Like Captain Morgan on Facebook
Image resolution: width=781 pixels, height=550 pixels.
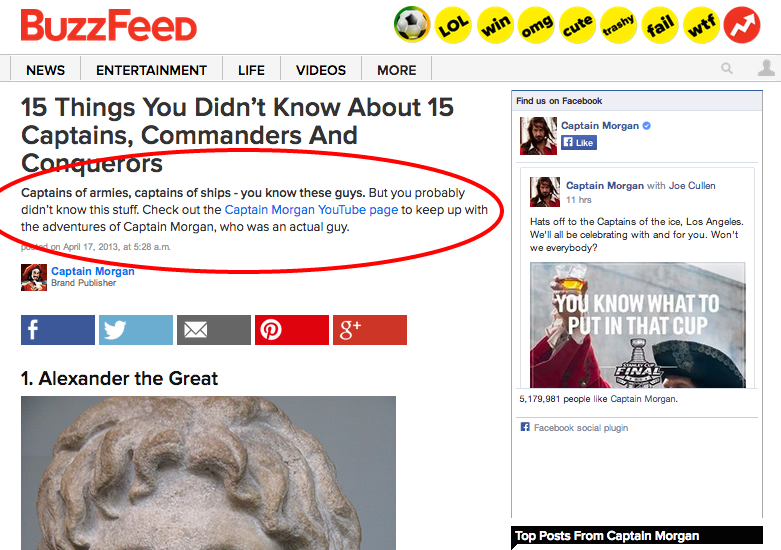579,143
